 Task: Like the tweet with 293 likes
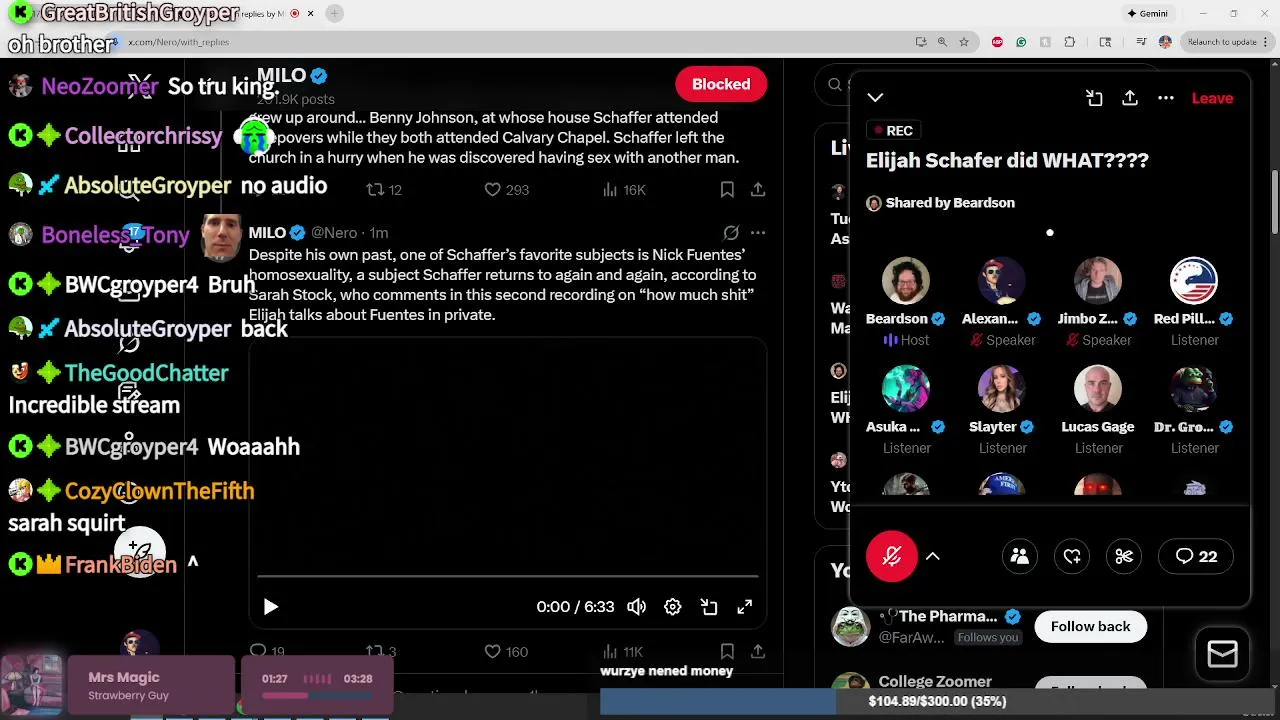click(506, 190)
